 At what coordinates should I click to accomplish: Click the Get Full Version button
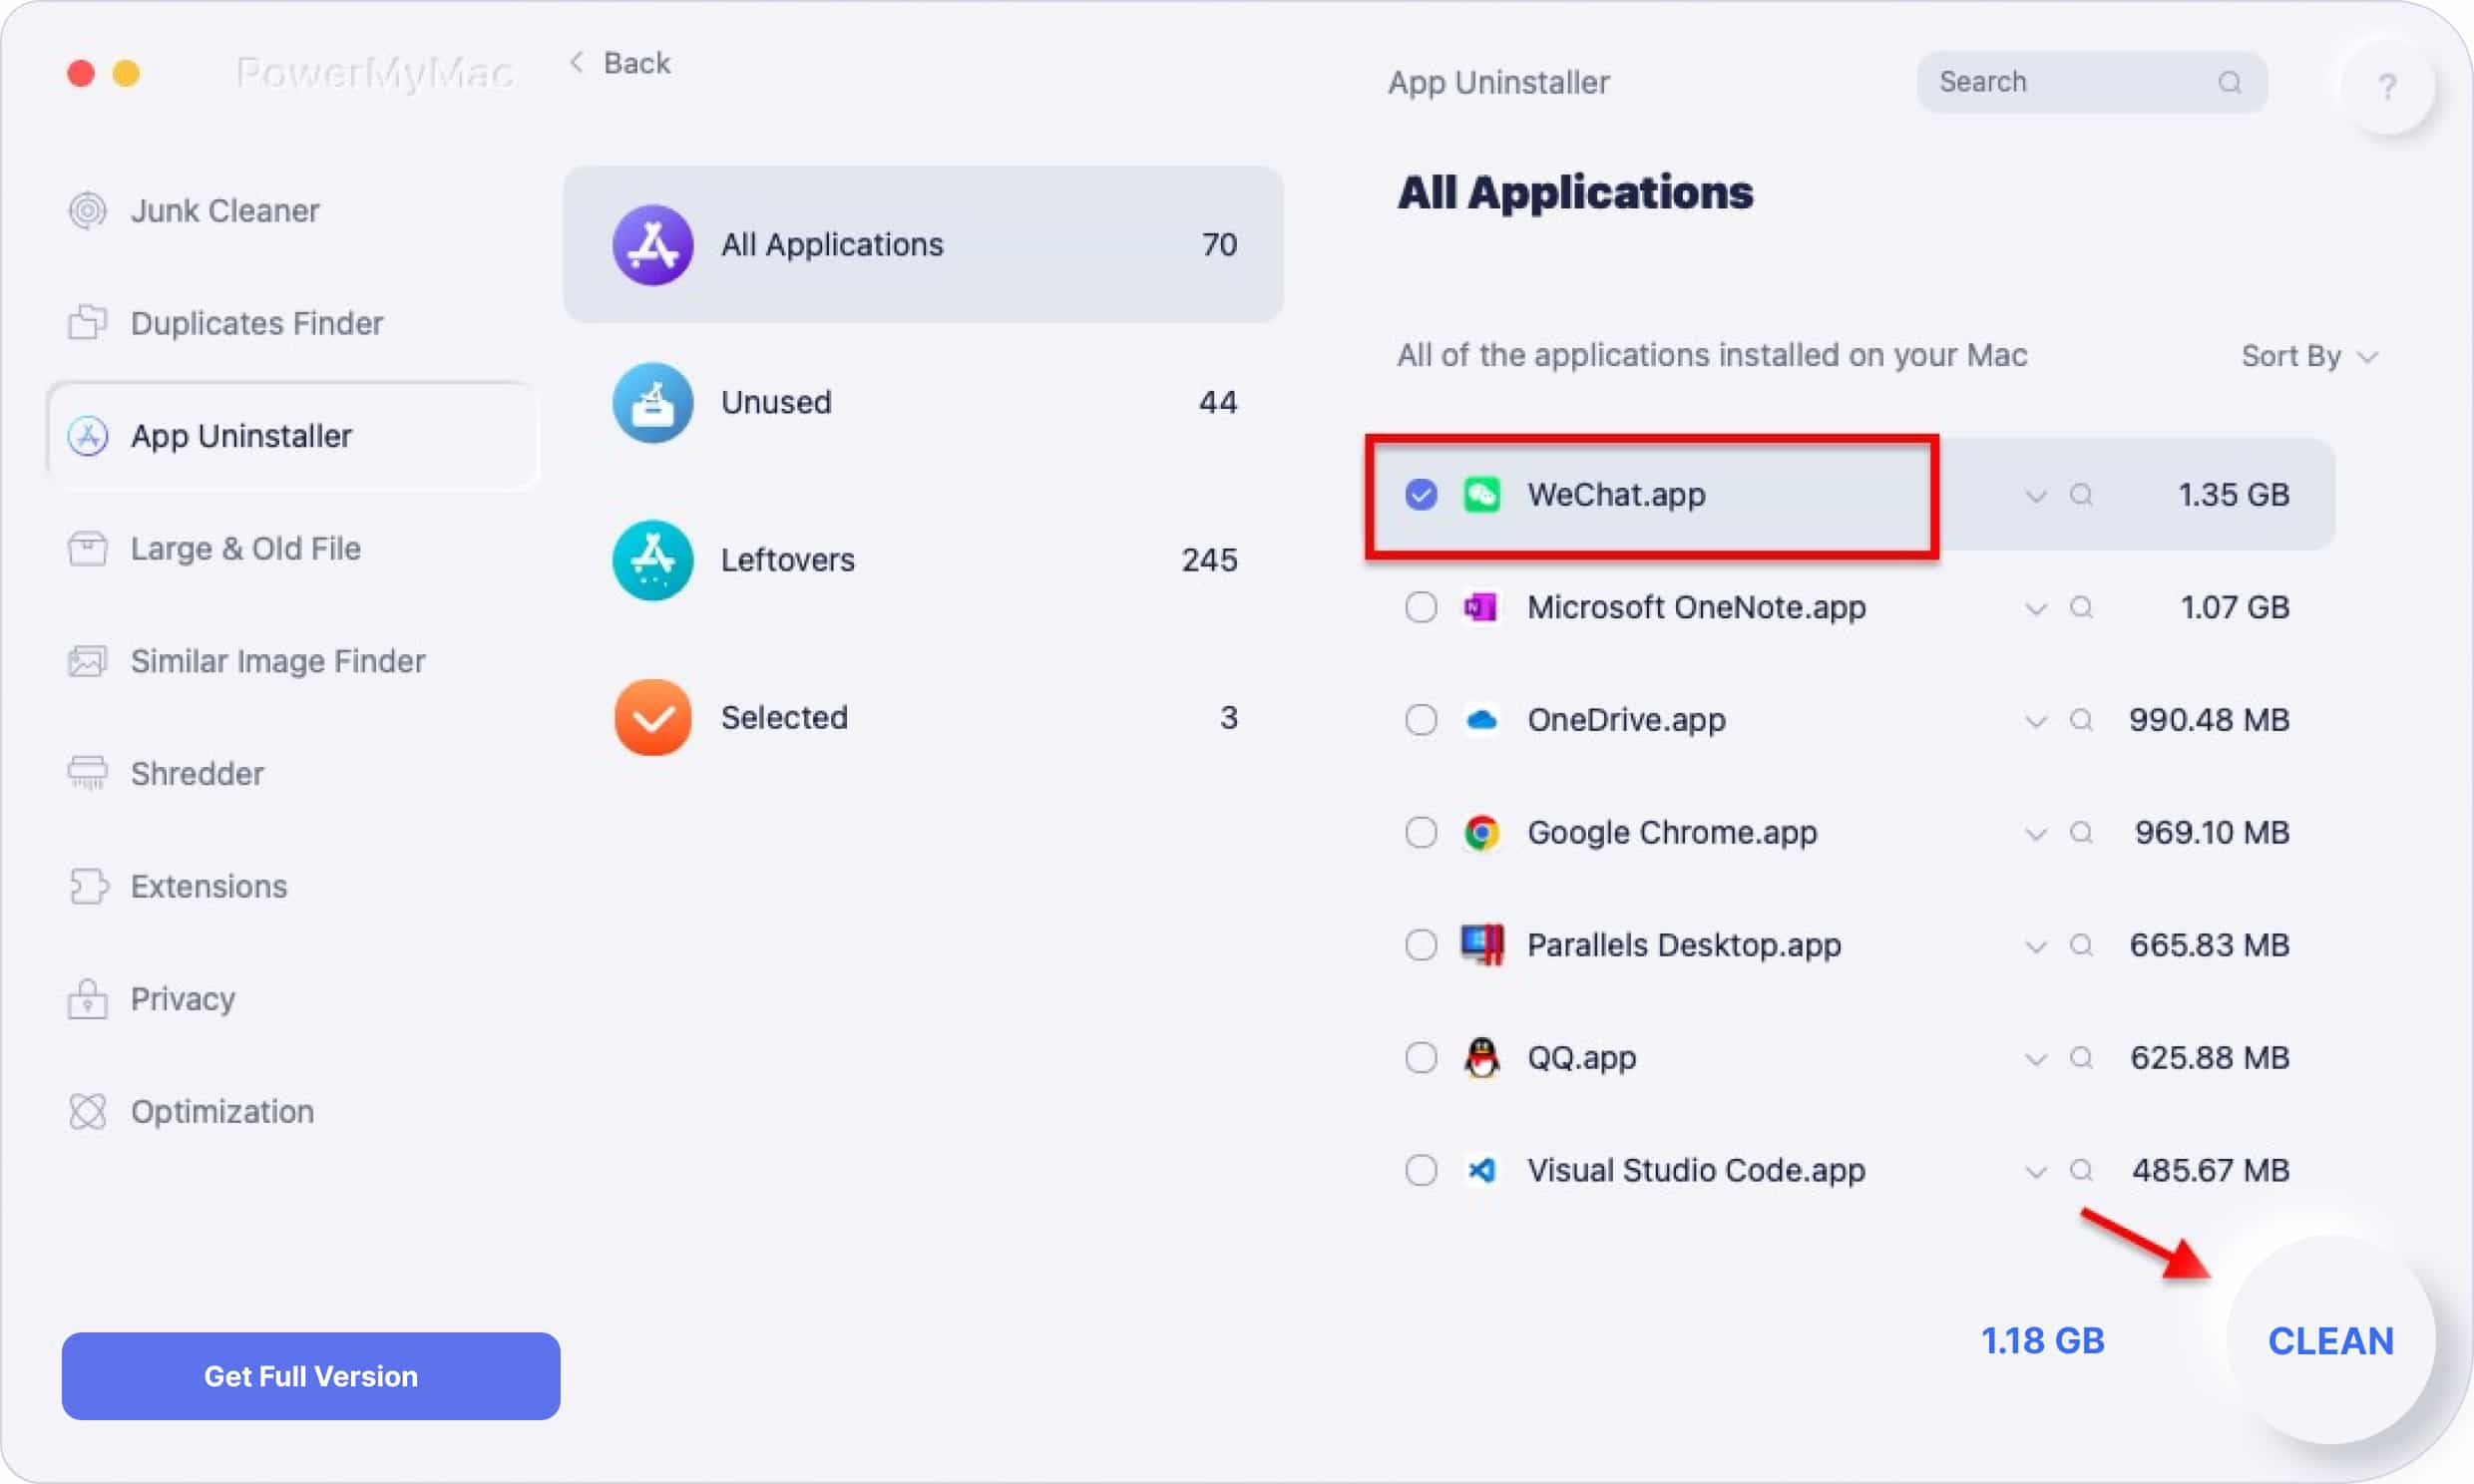click(311, 1376)
